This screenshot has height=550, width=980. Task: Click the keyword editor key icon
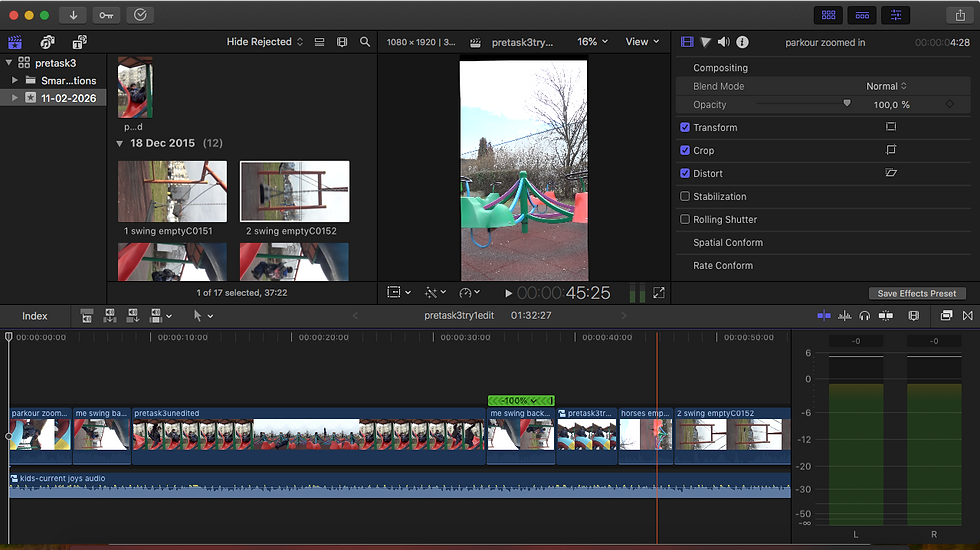[106, 15]
